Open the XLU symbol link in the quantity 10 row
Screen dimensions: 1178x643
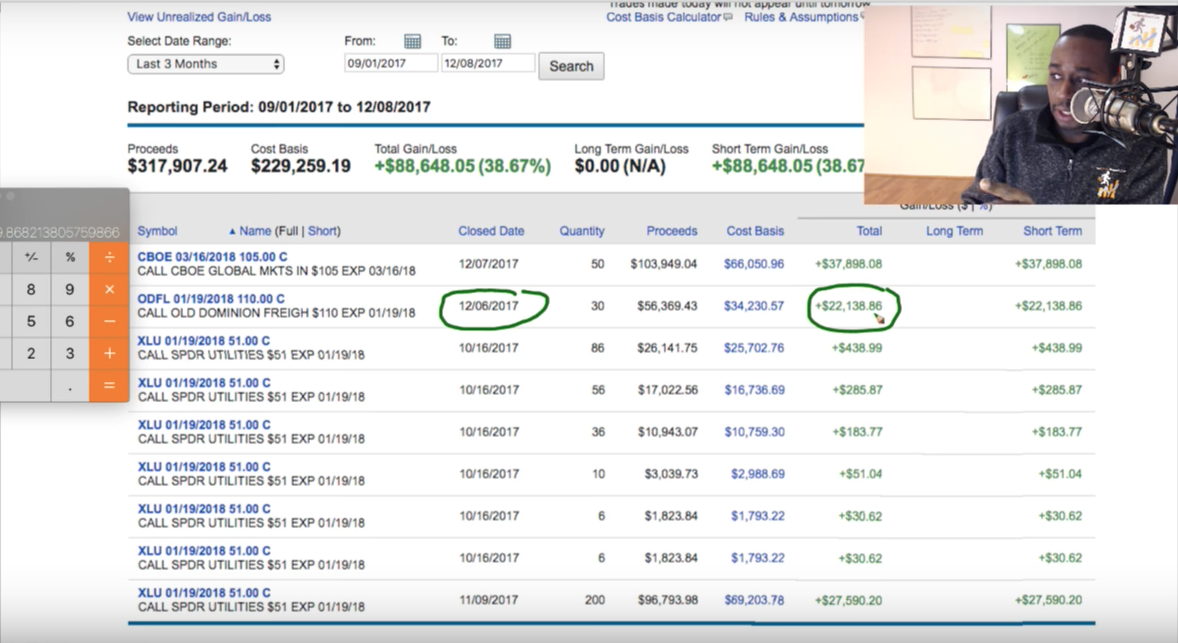point(204,467)
